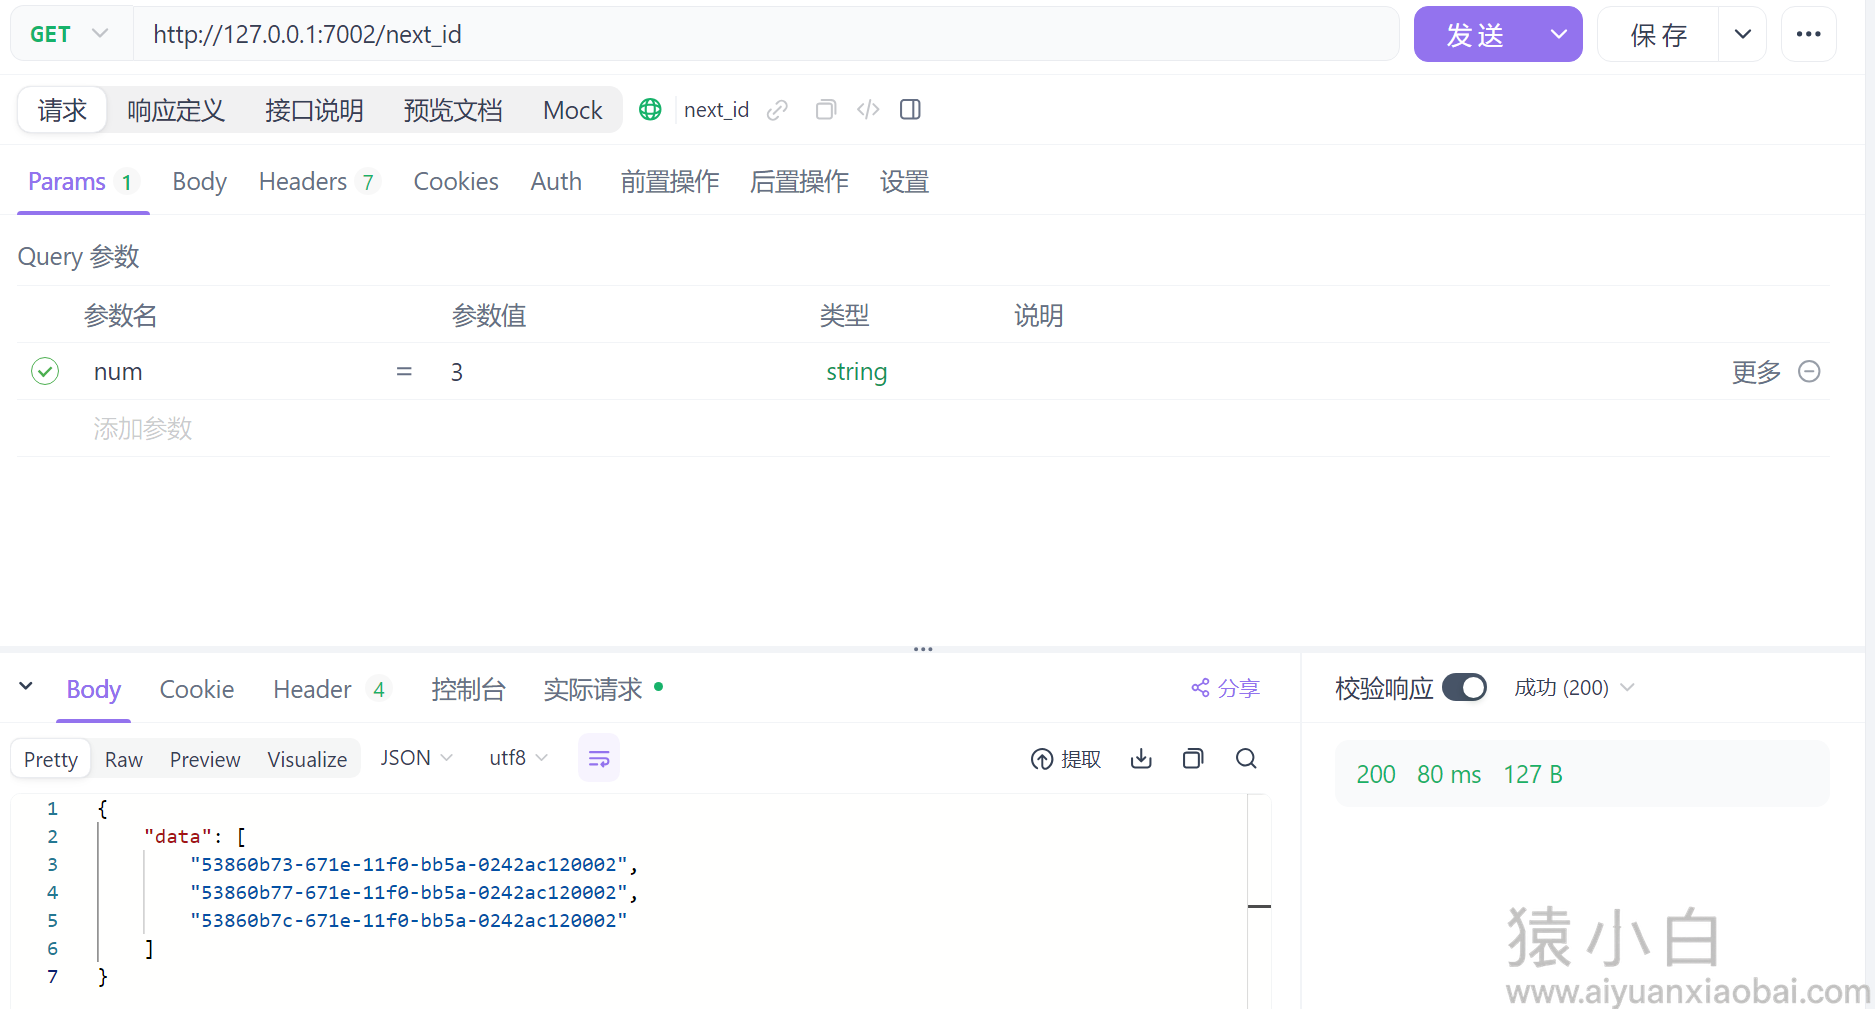
Task: Expand the JSON format dropdown
Action: [416, 758]
